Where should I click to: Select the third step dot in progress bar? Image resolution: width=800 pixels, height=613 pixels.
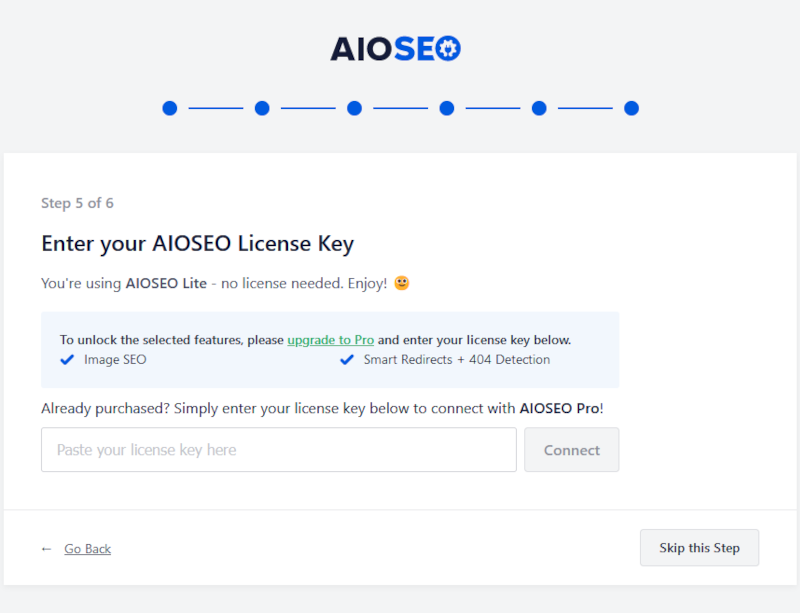355,108
